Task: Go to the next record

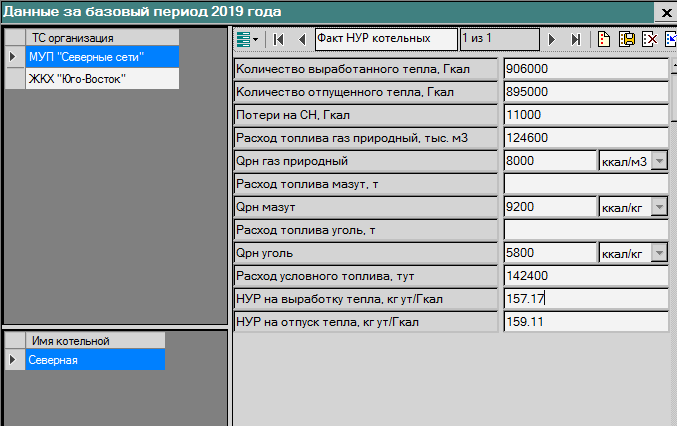Action: point(551,39)
